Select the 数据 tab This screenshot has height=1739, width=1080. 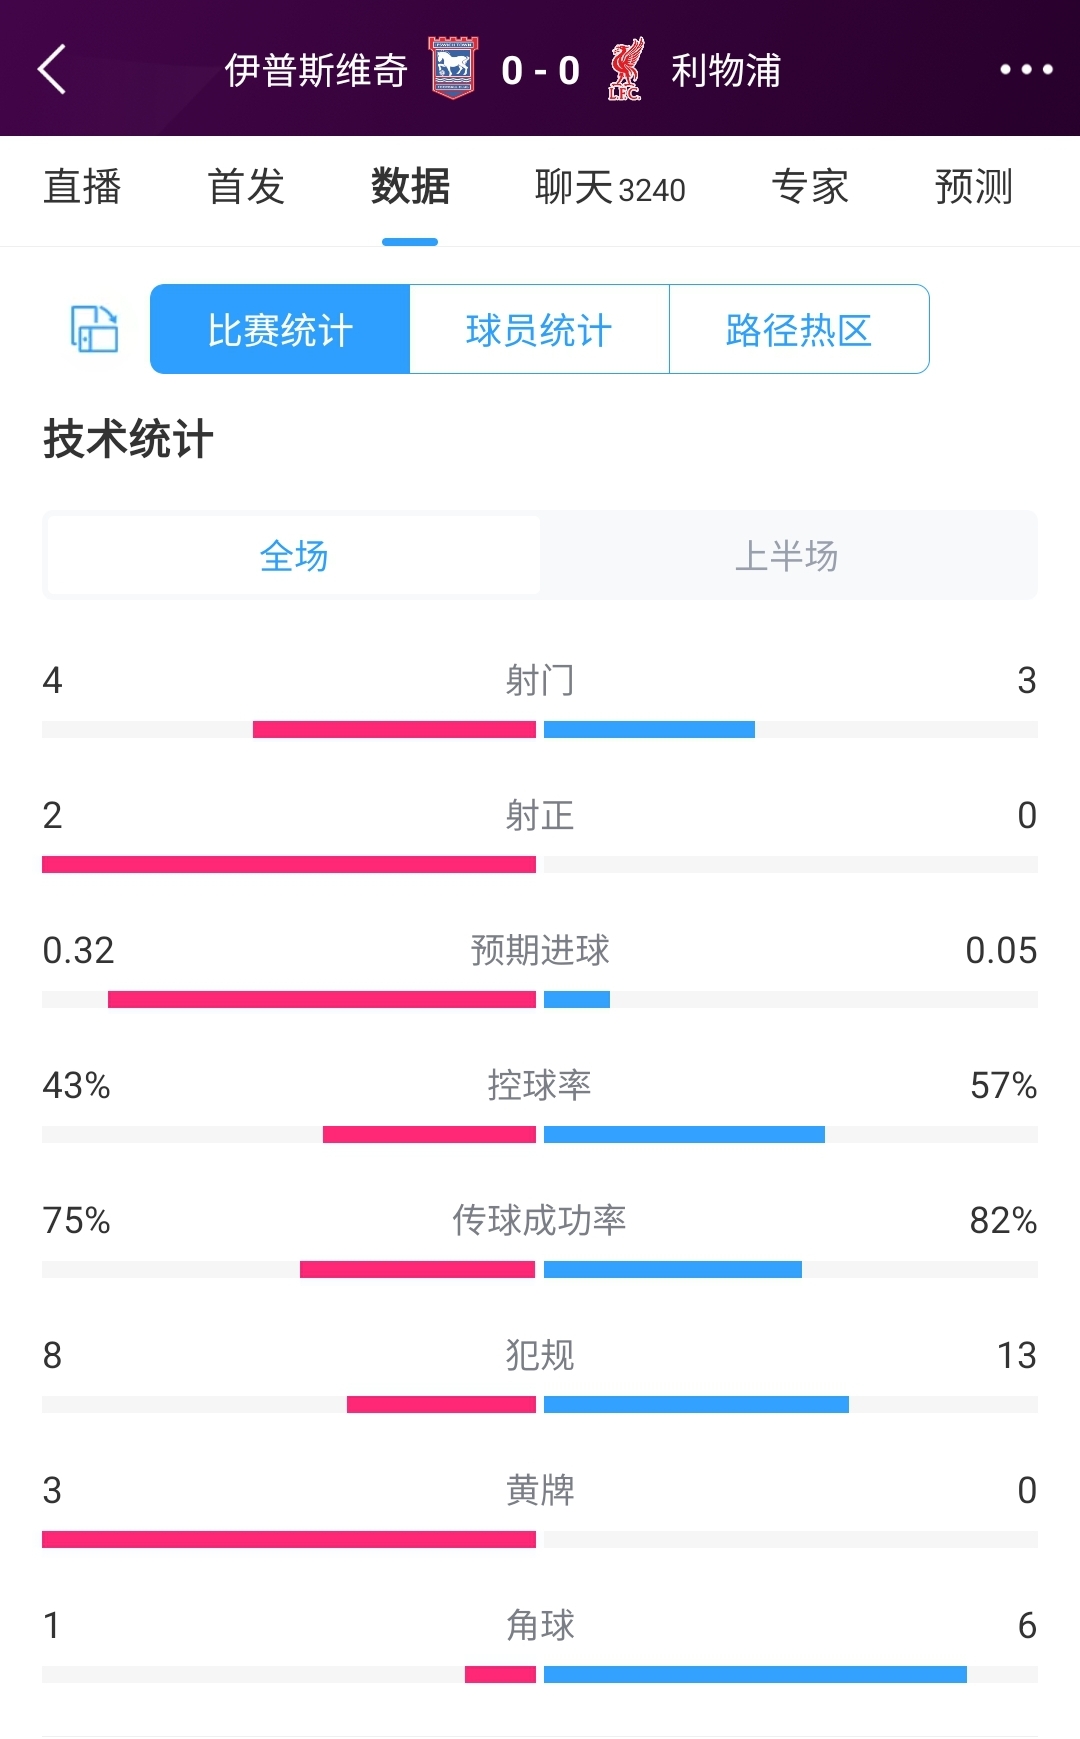(410, 187)
